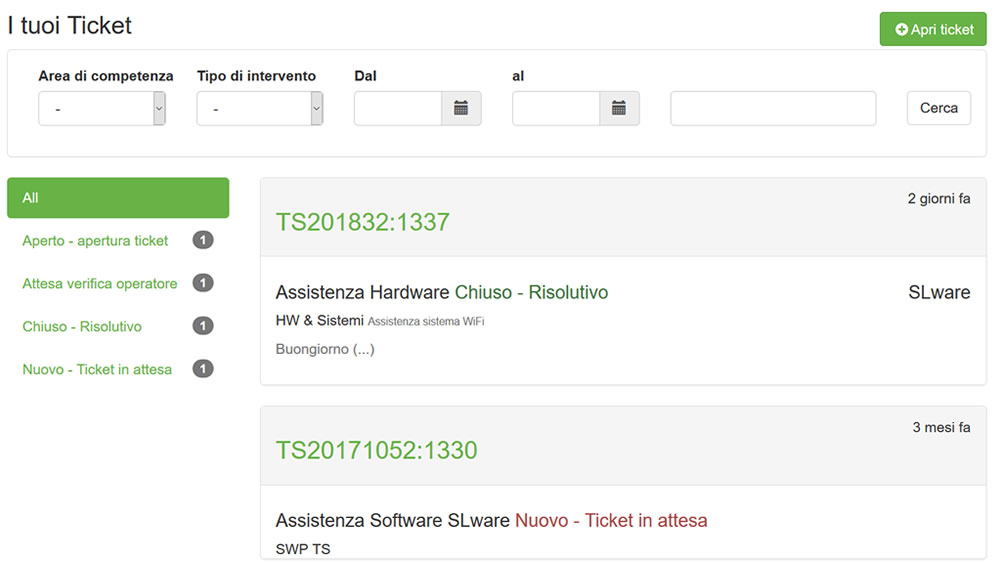The width and height of the screenshot is (1000, 563).
Task: Open calendar picker for Dal date
Action: pos(461,108)
